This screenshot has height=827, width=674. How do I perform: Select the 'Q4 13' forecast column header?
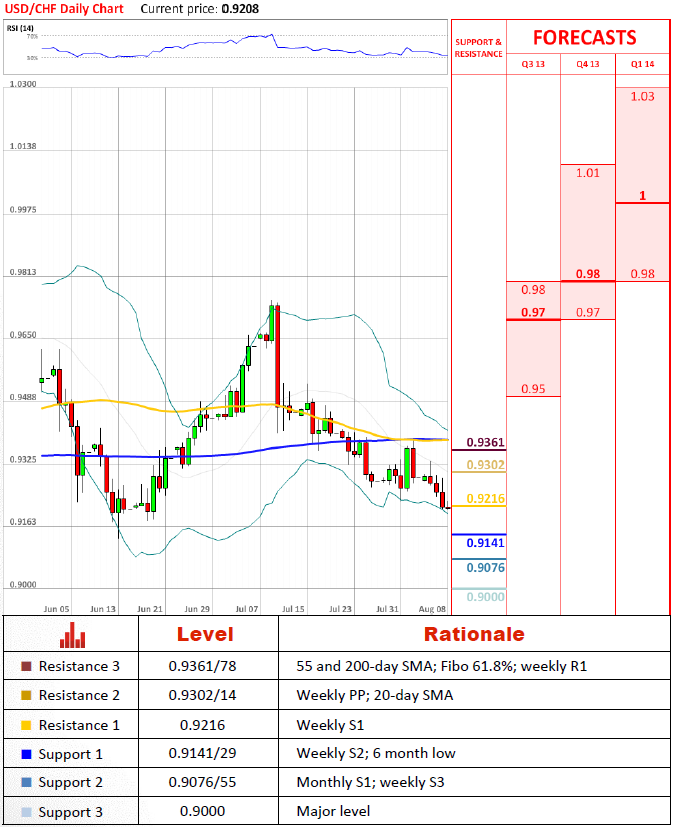click(x=588, y=64)
